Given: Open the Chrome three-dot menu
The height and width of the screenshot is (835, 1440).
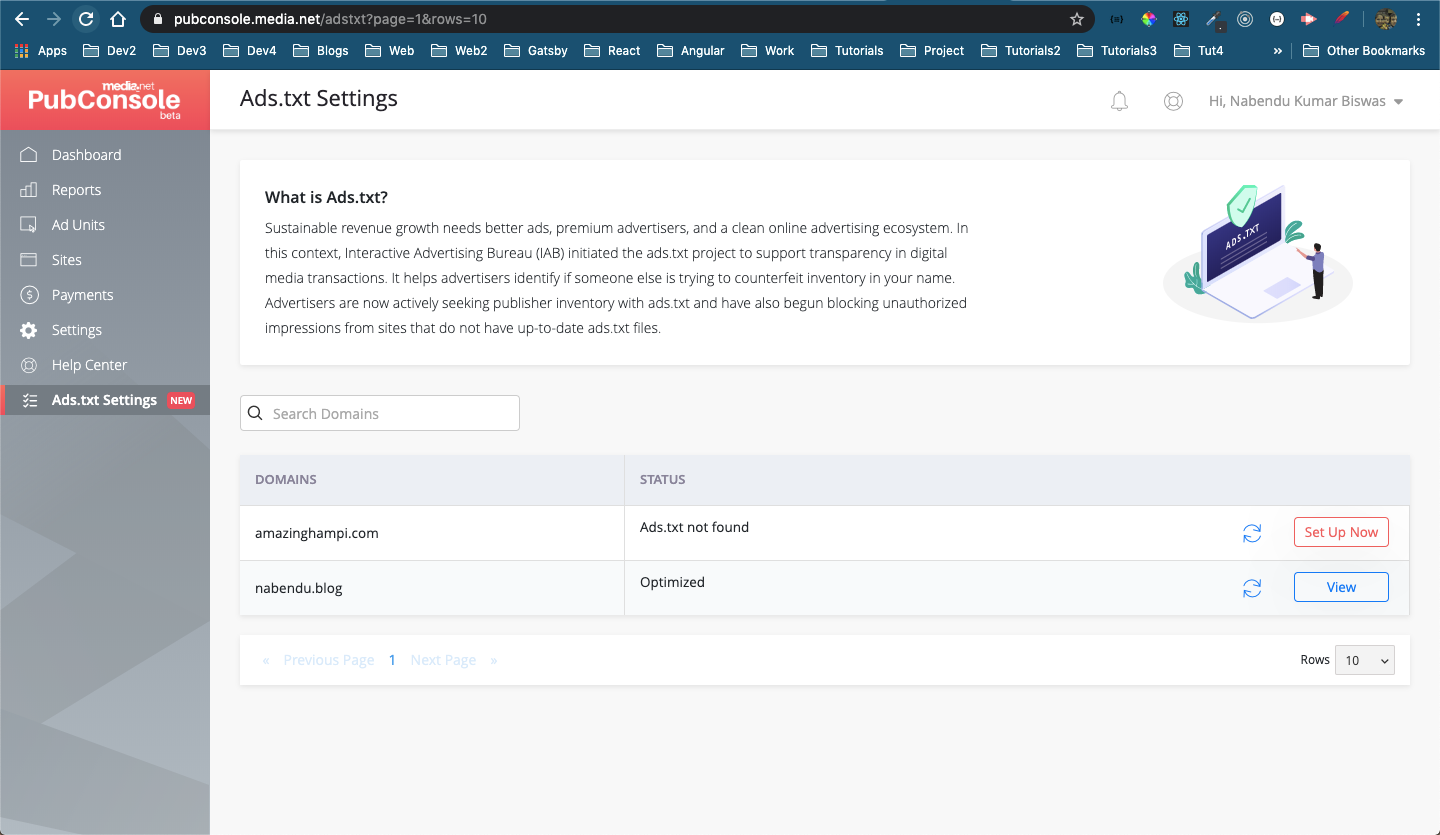Looking at the screenshot, I should tap(1418, 19).
